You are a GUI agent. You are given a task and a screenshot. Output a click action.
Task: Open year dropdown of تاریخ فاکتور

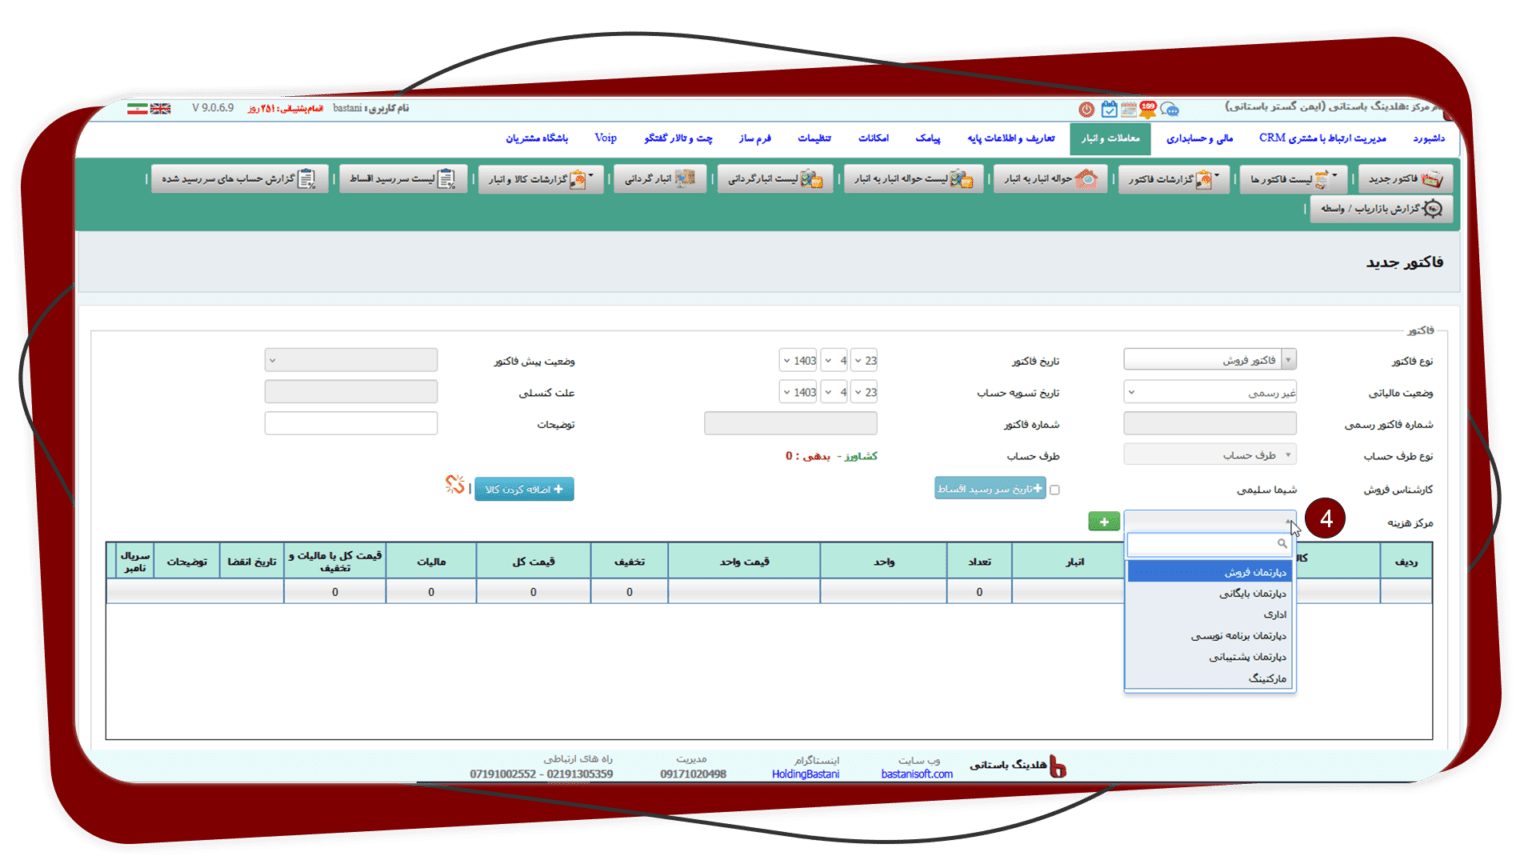coord(799,361)
